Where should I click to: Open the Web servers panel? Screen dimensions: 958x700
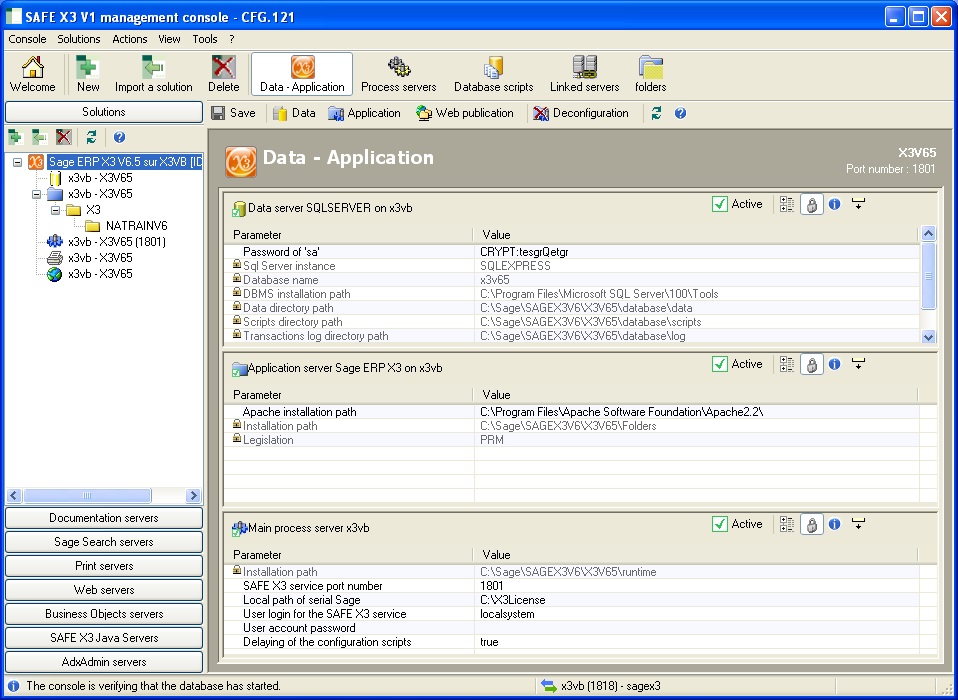104,590
